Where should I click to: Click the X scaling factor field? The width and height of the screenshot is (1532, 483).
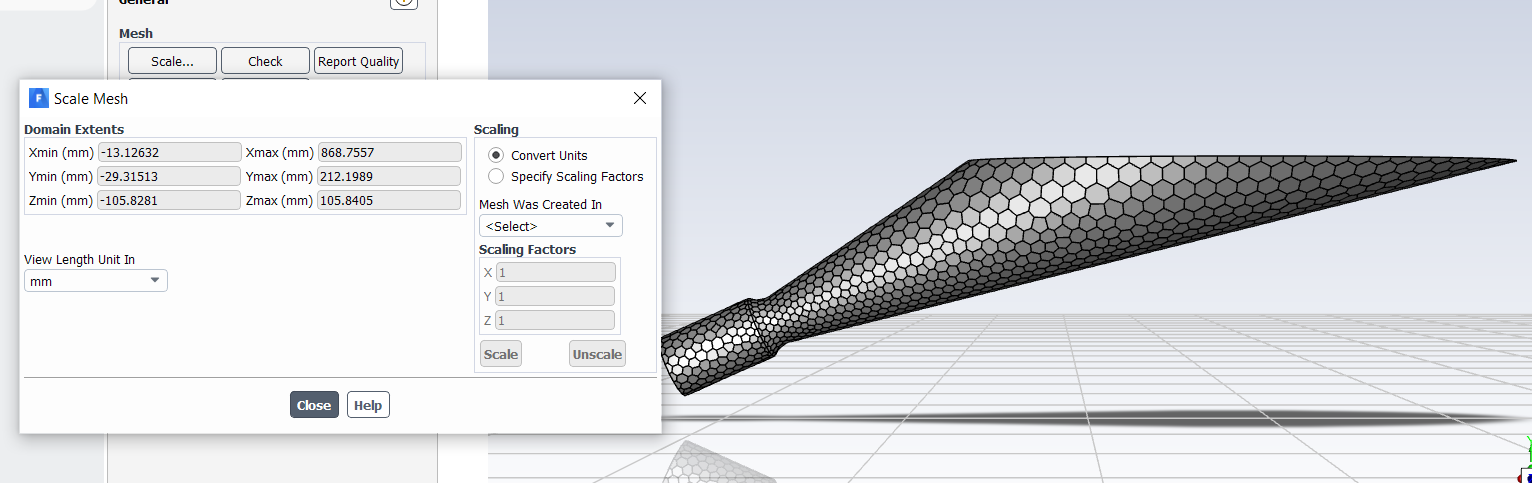click(555, 272)
